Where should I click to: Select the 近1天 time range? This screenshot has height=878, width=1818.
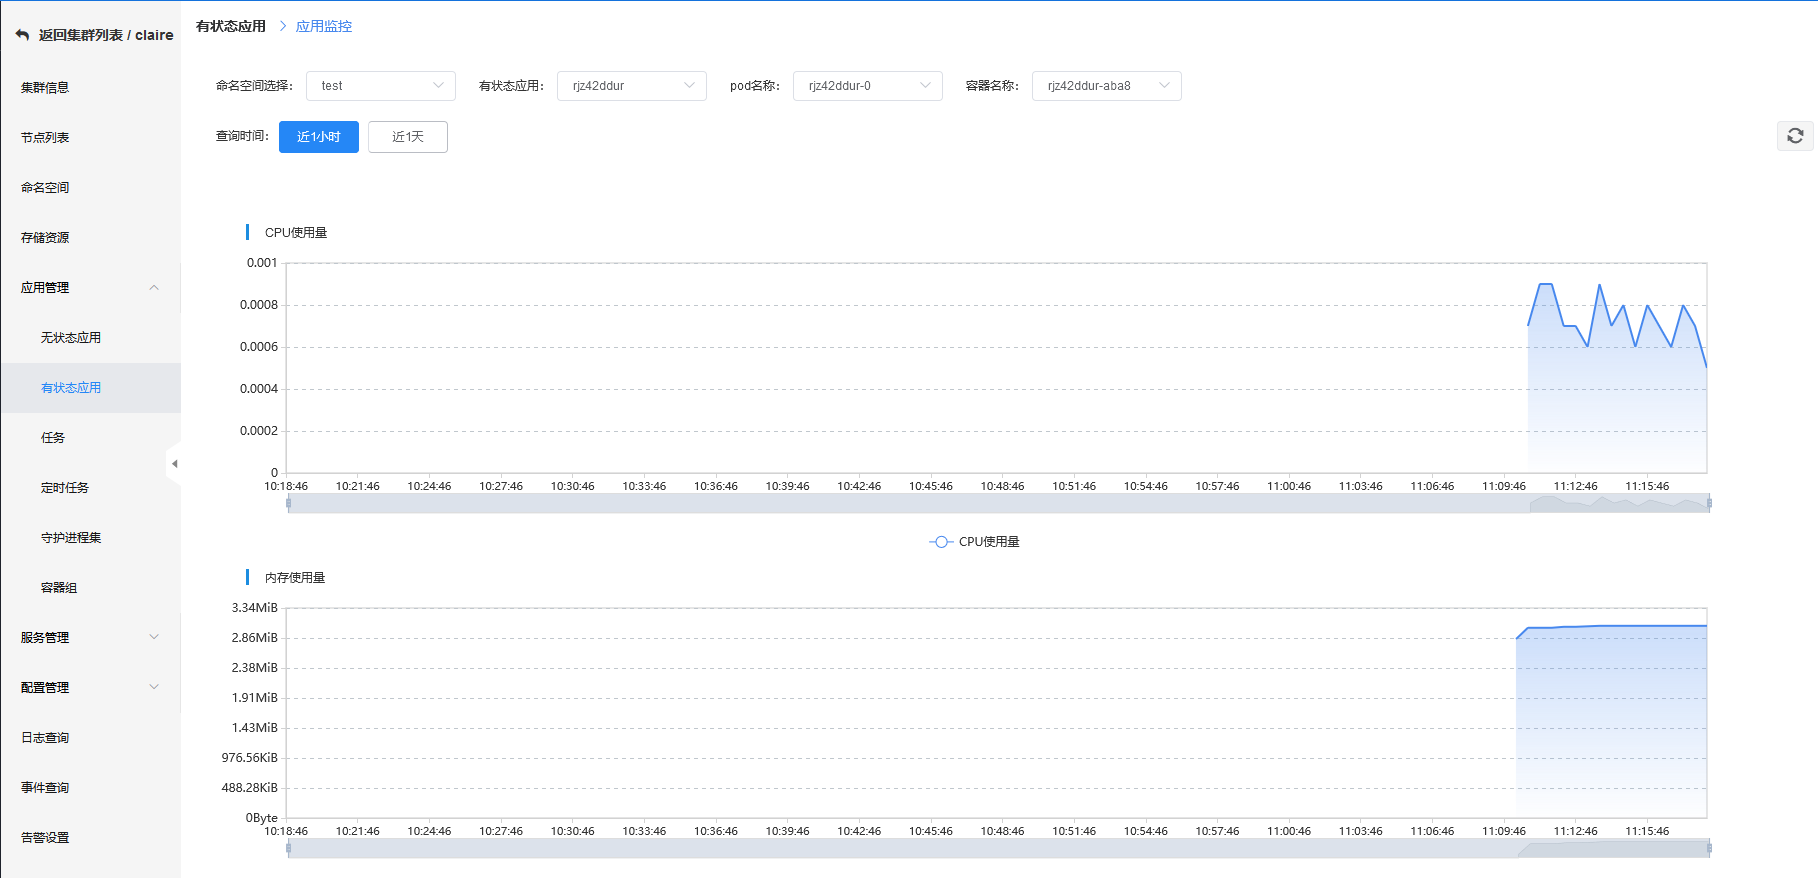[x=408, y=137]
